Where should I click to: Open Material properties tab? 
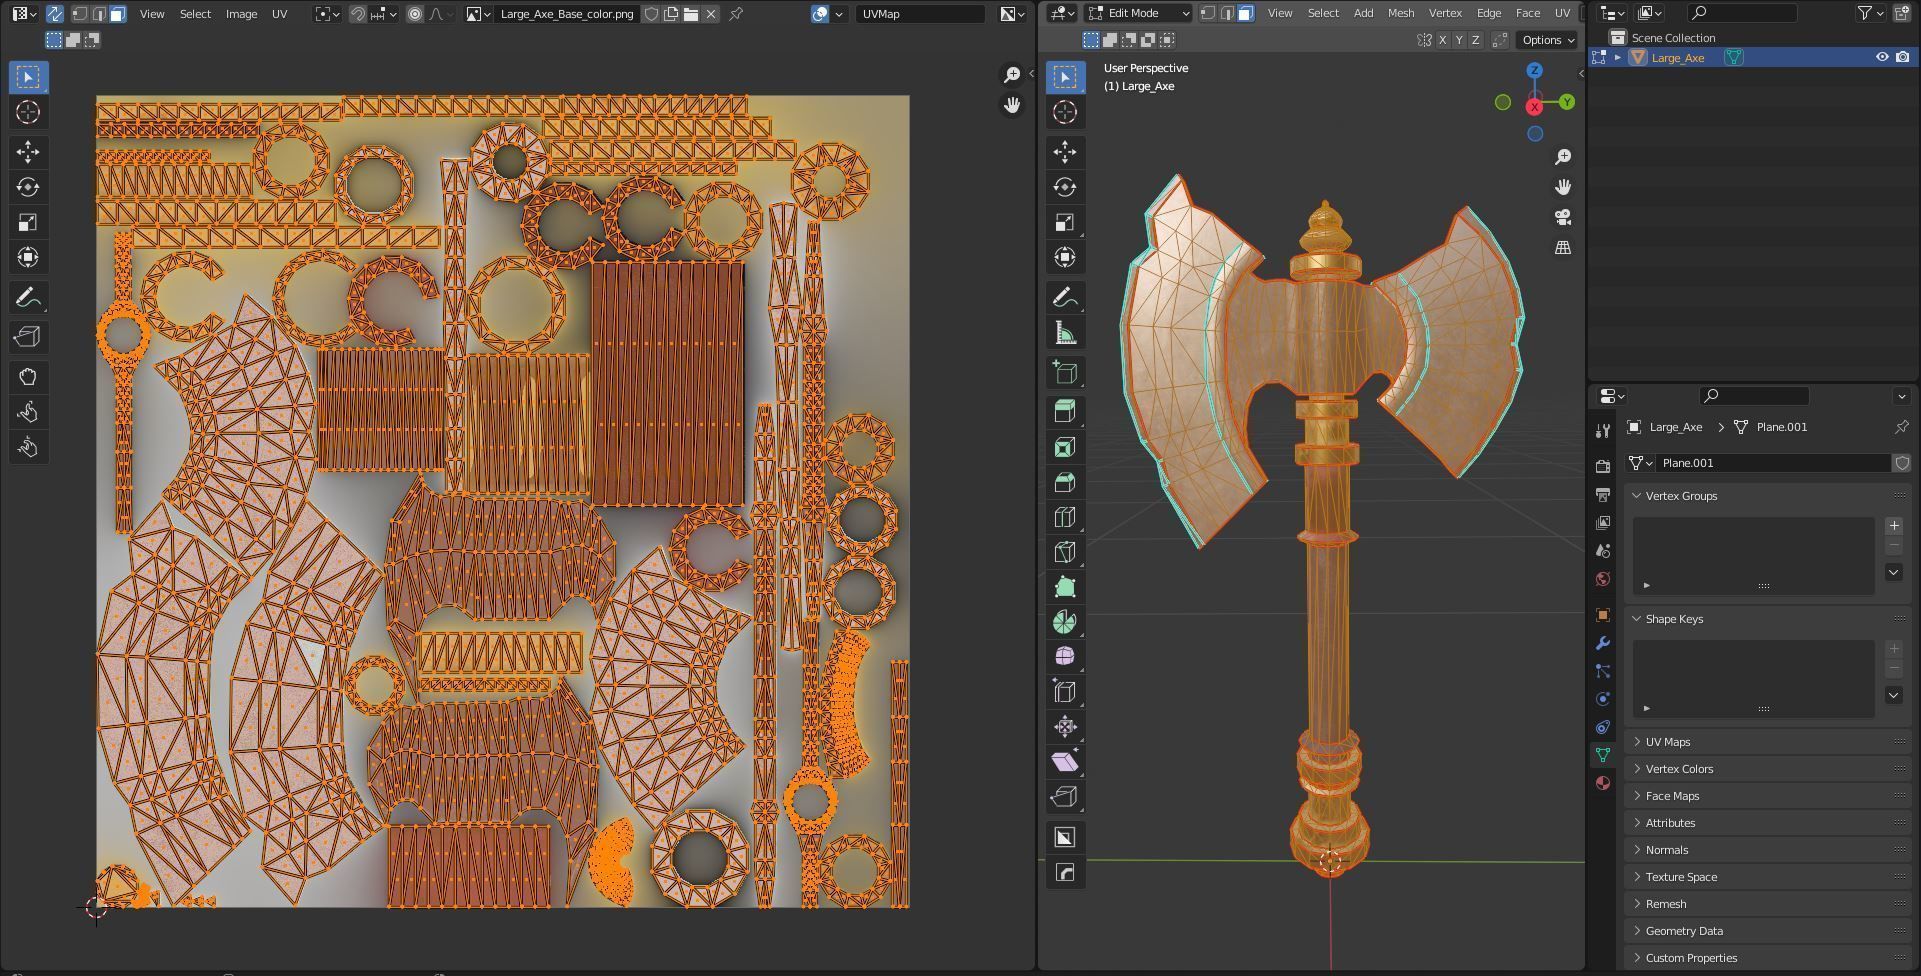[x=1603, y=783]
